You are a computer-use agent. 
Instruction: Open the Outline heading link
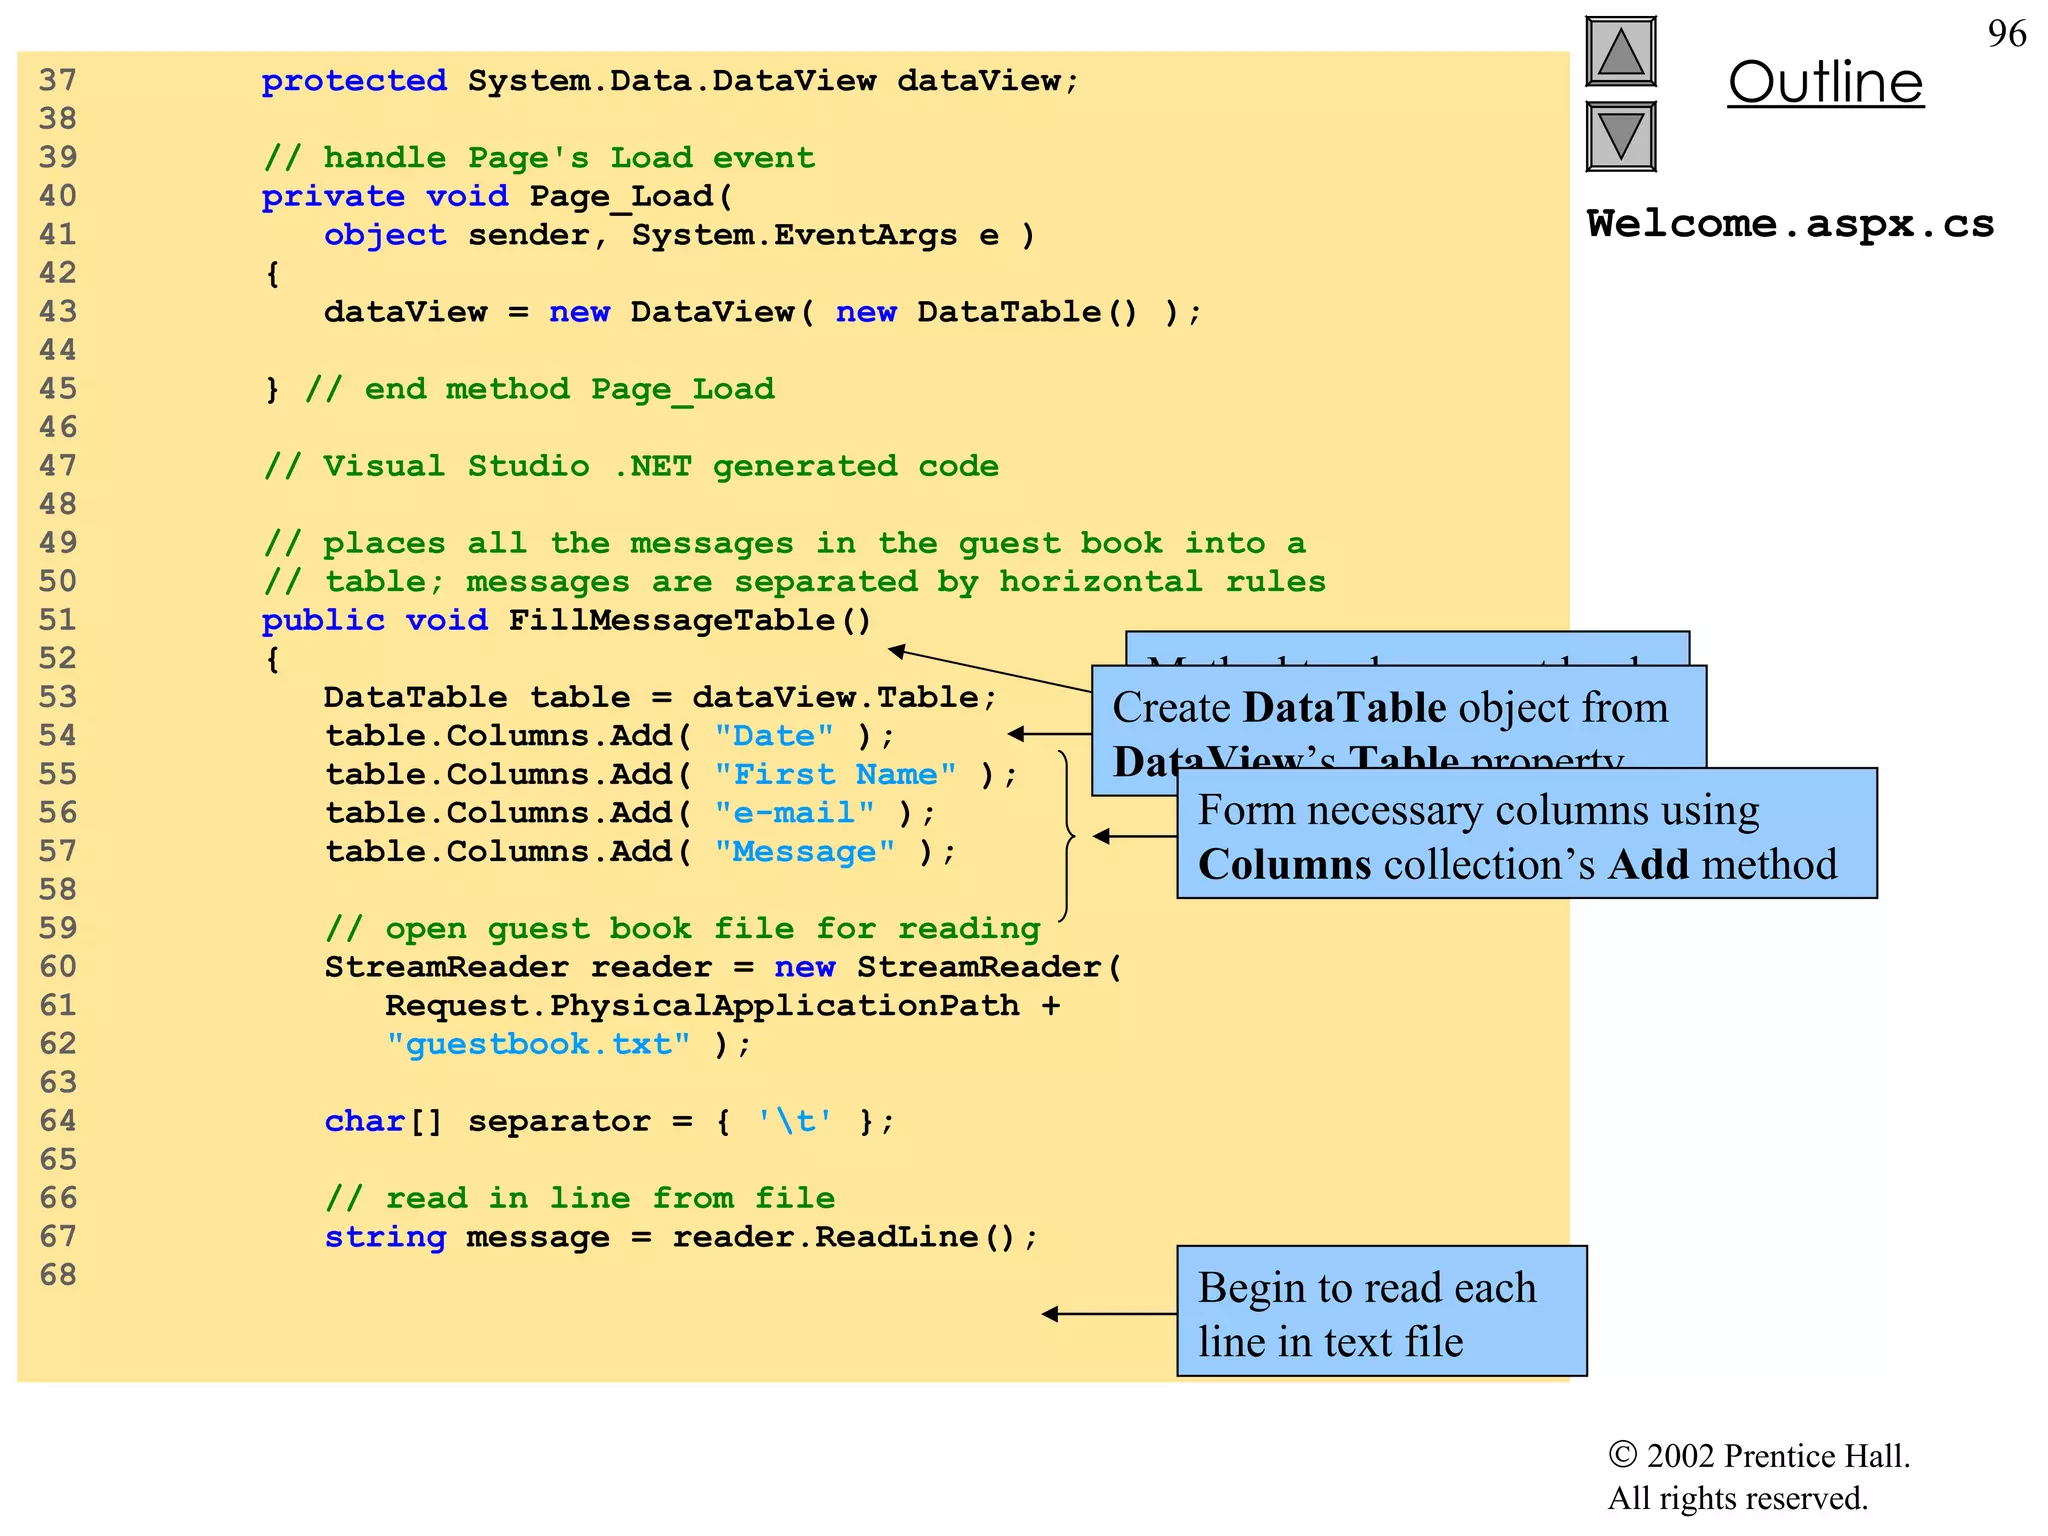[1825, 82]
